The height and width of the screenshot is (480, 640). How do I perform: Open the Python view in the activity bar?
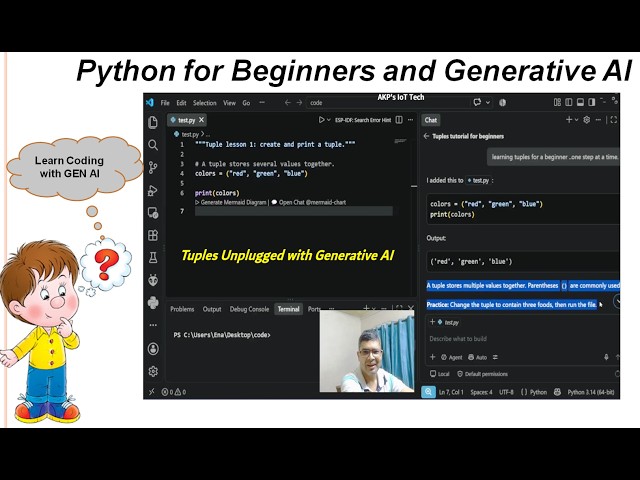(x=153, y=302)
